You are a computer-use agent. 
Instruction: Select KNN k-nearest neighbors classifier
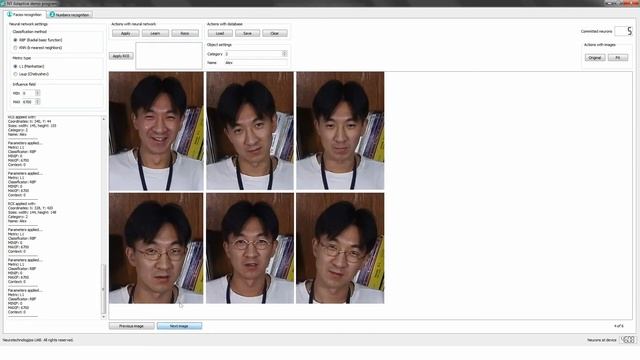pos(38,48)
